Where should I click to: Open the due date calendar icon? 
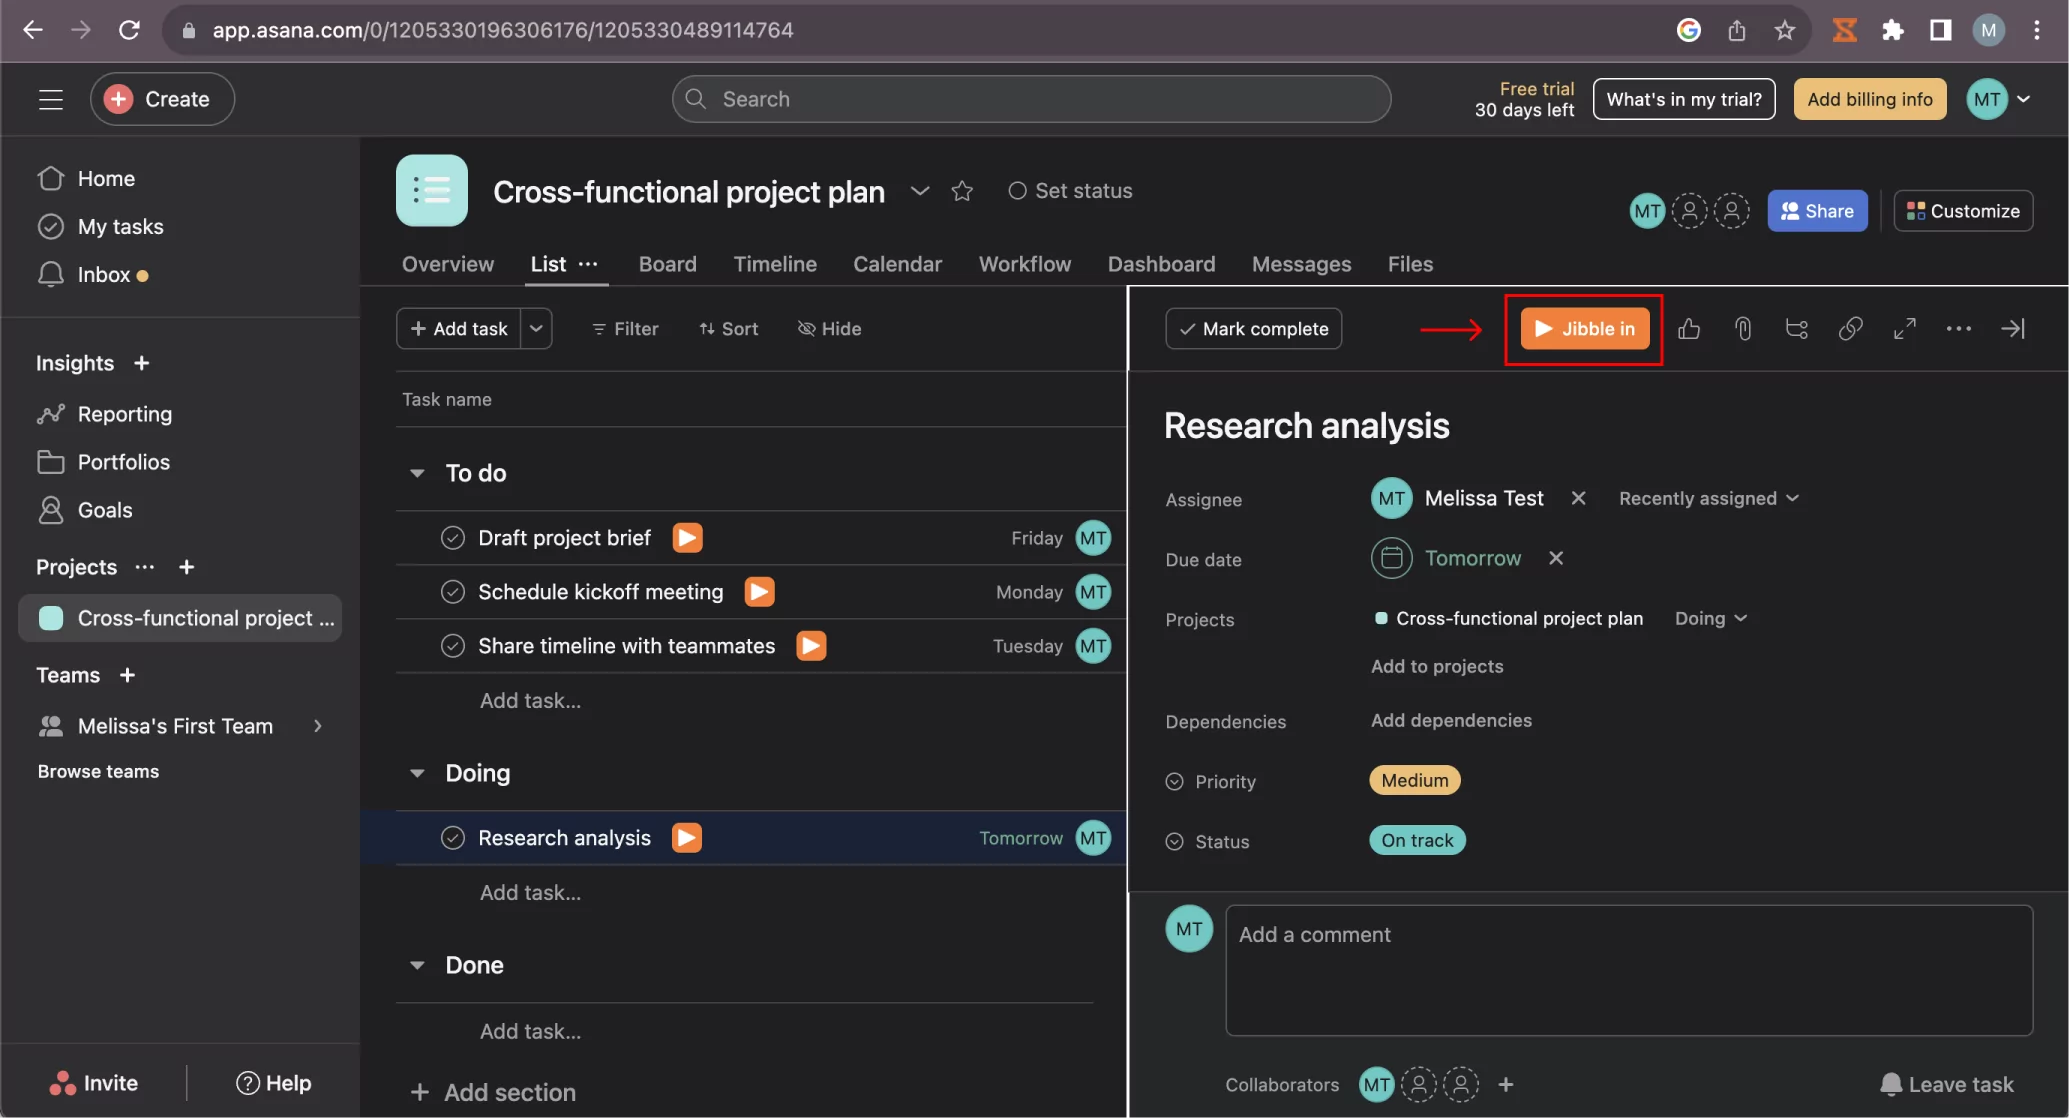click(1391, 558)
